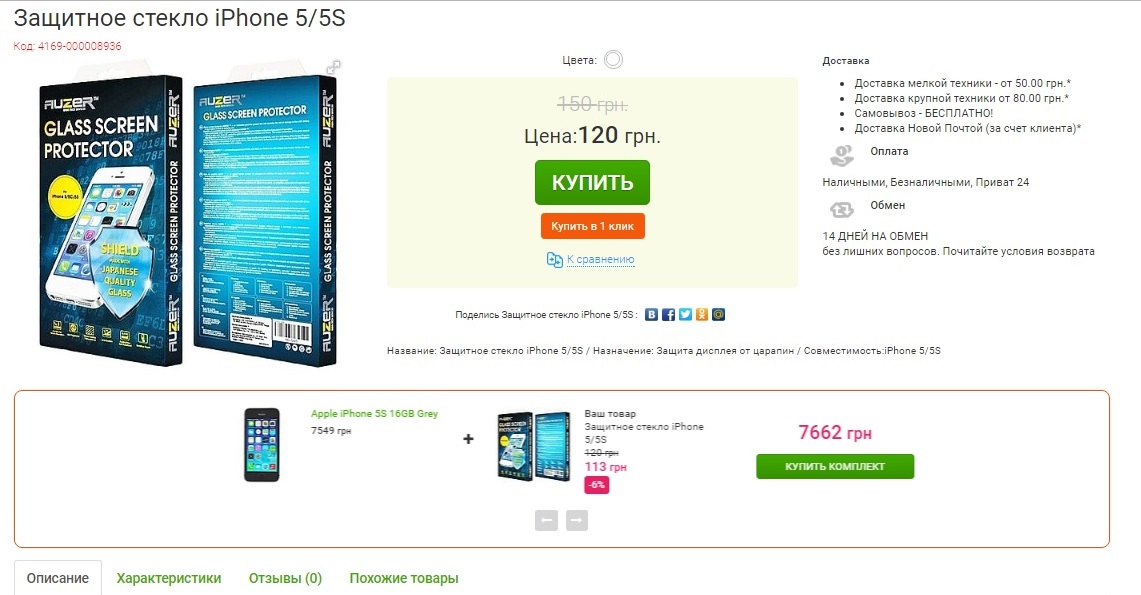Click the Оплата payment icon

[842, 156]
